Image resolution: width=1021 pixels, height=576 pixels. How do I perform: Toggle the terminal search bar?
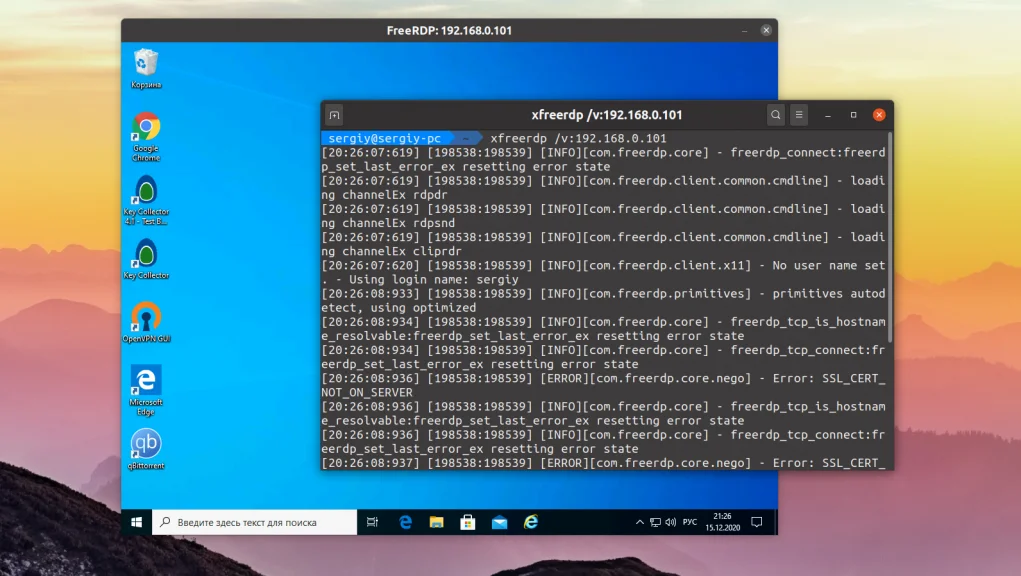(775, 114)
